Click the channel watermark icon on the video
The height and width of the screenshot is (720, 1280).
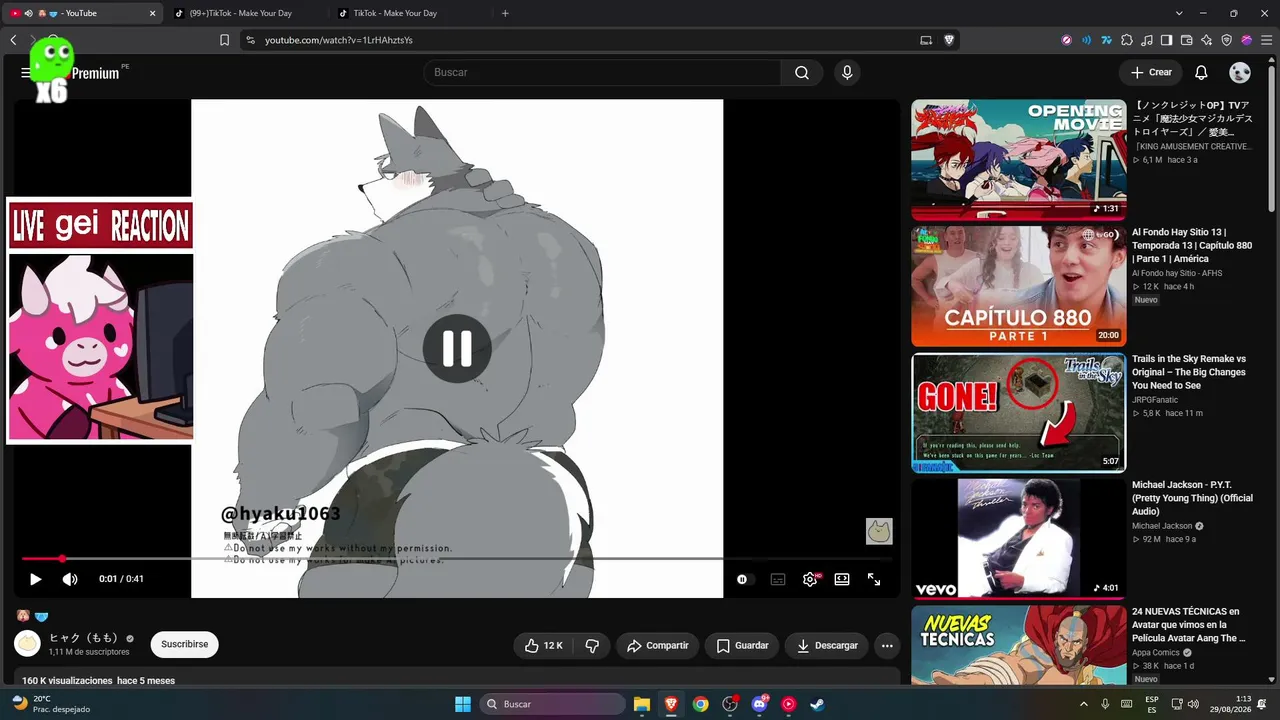(879, 531)
